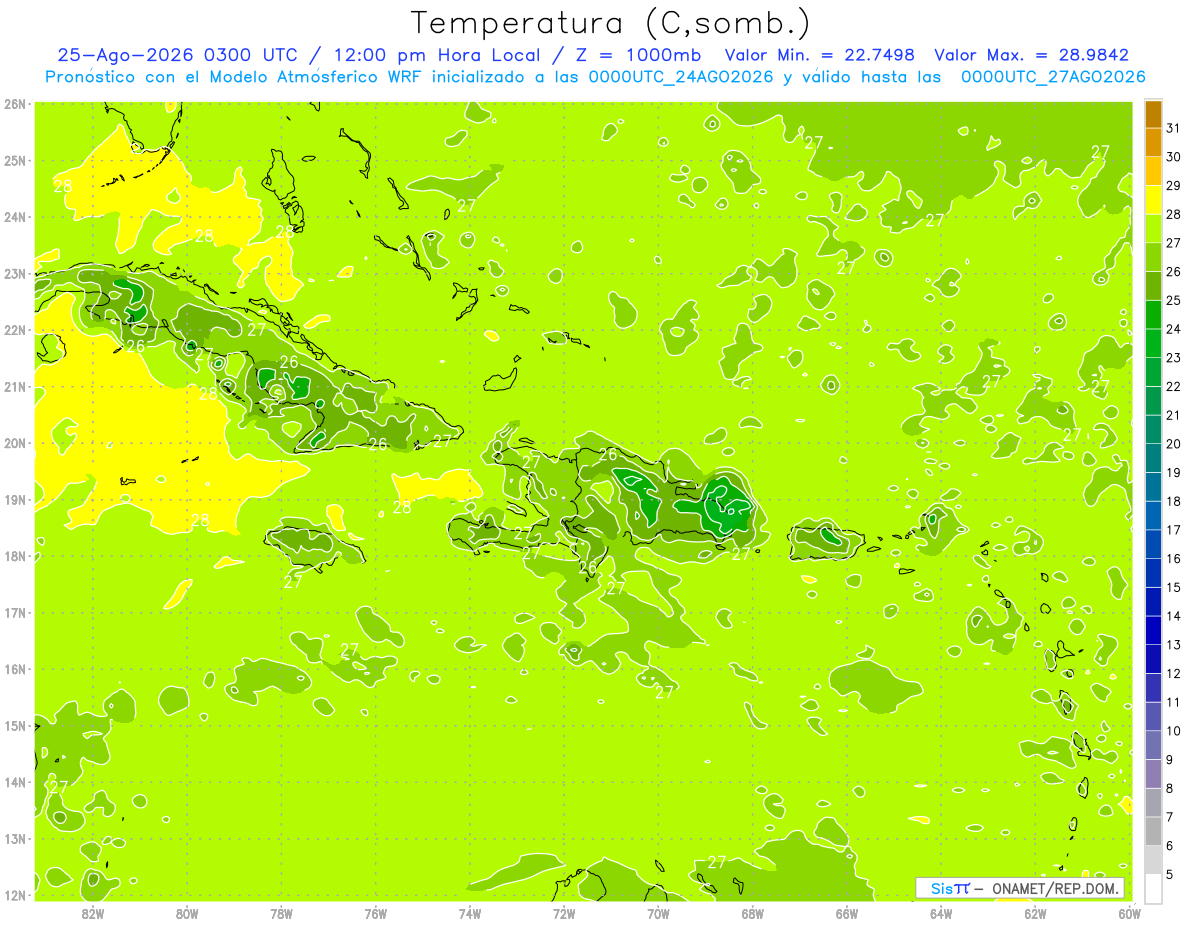This screenshot has width=1200, height=927.
Task: Select the lime 27–28 legend swatch
Action: [x=1153, y=229]
